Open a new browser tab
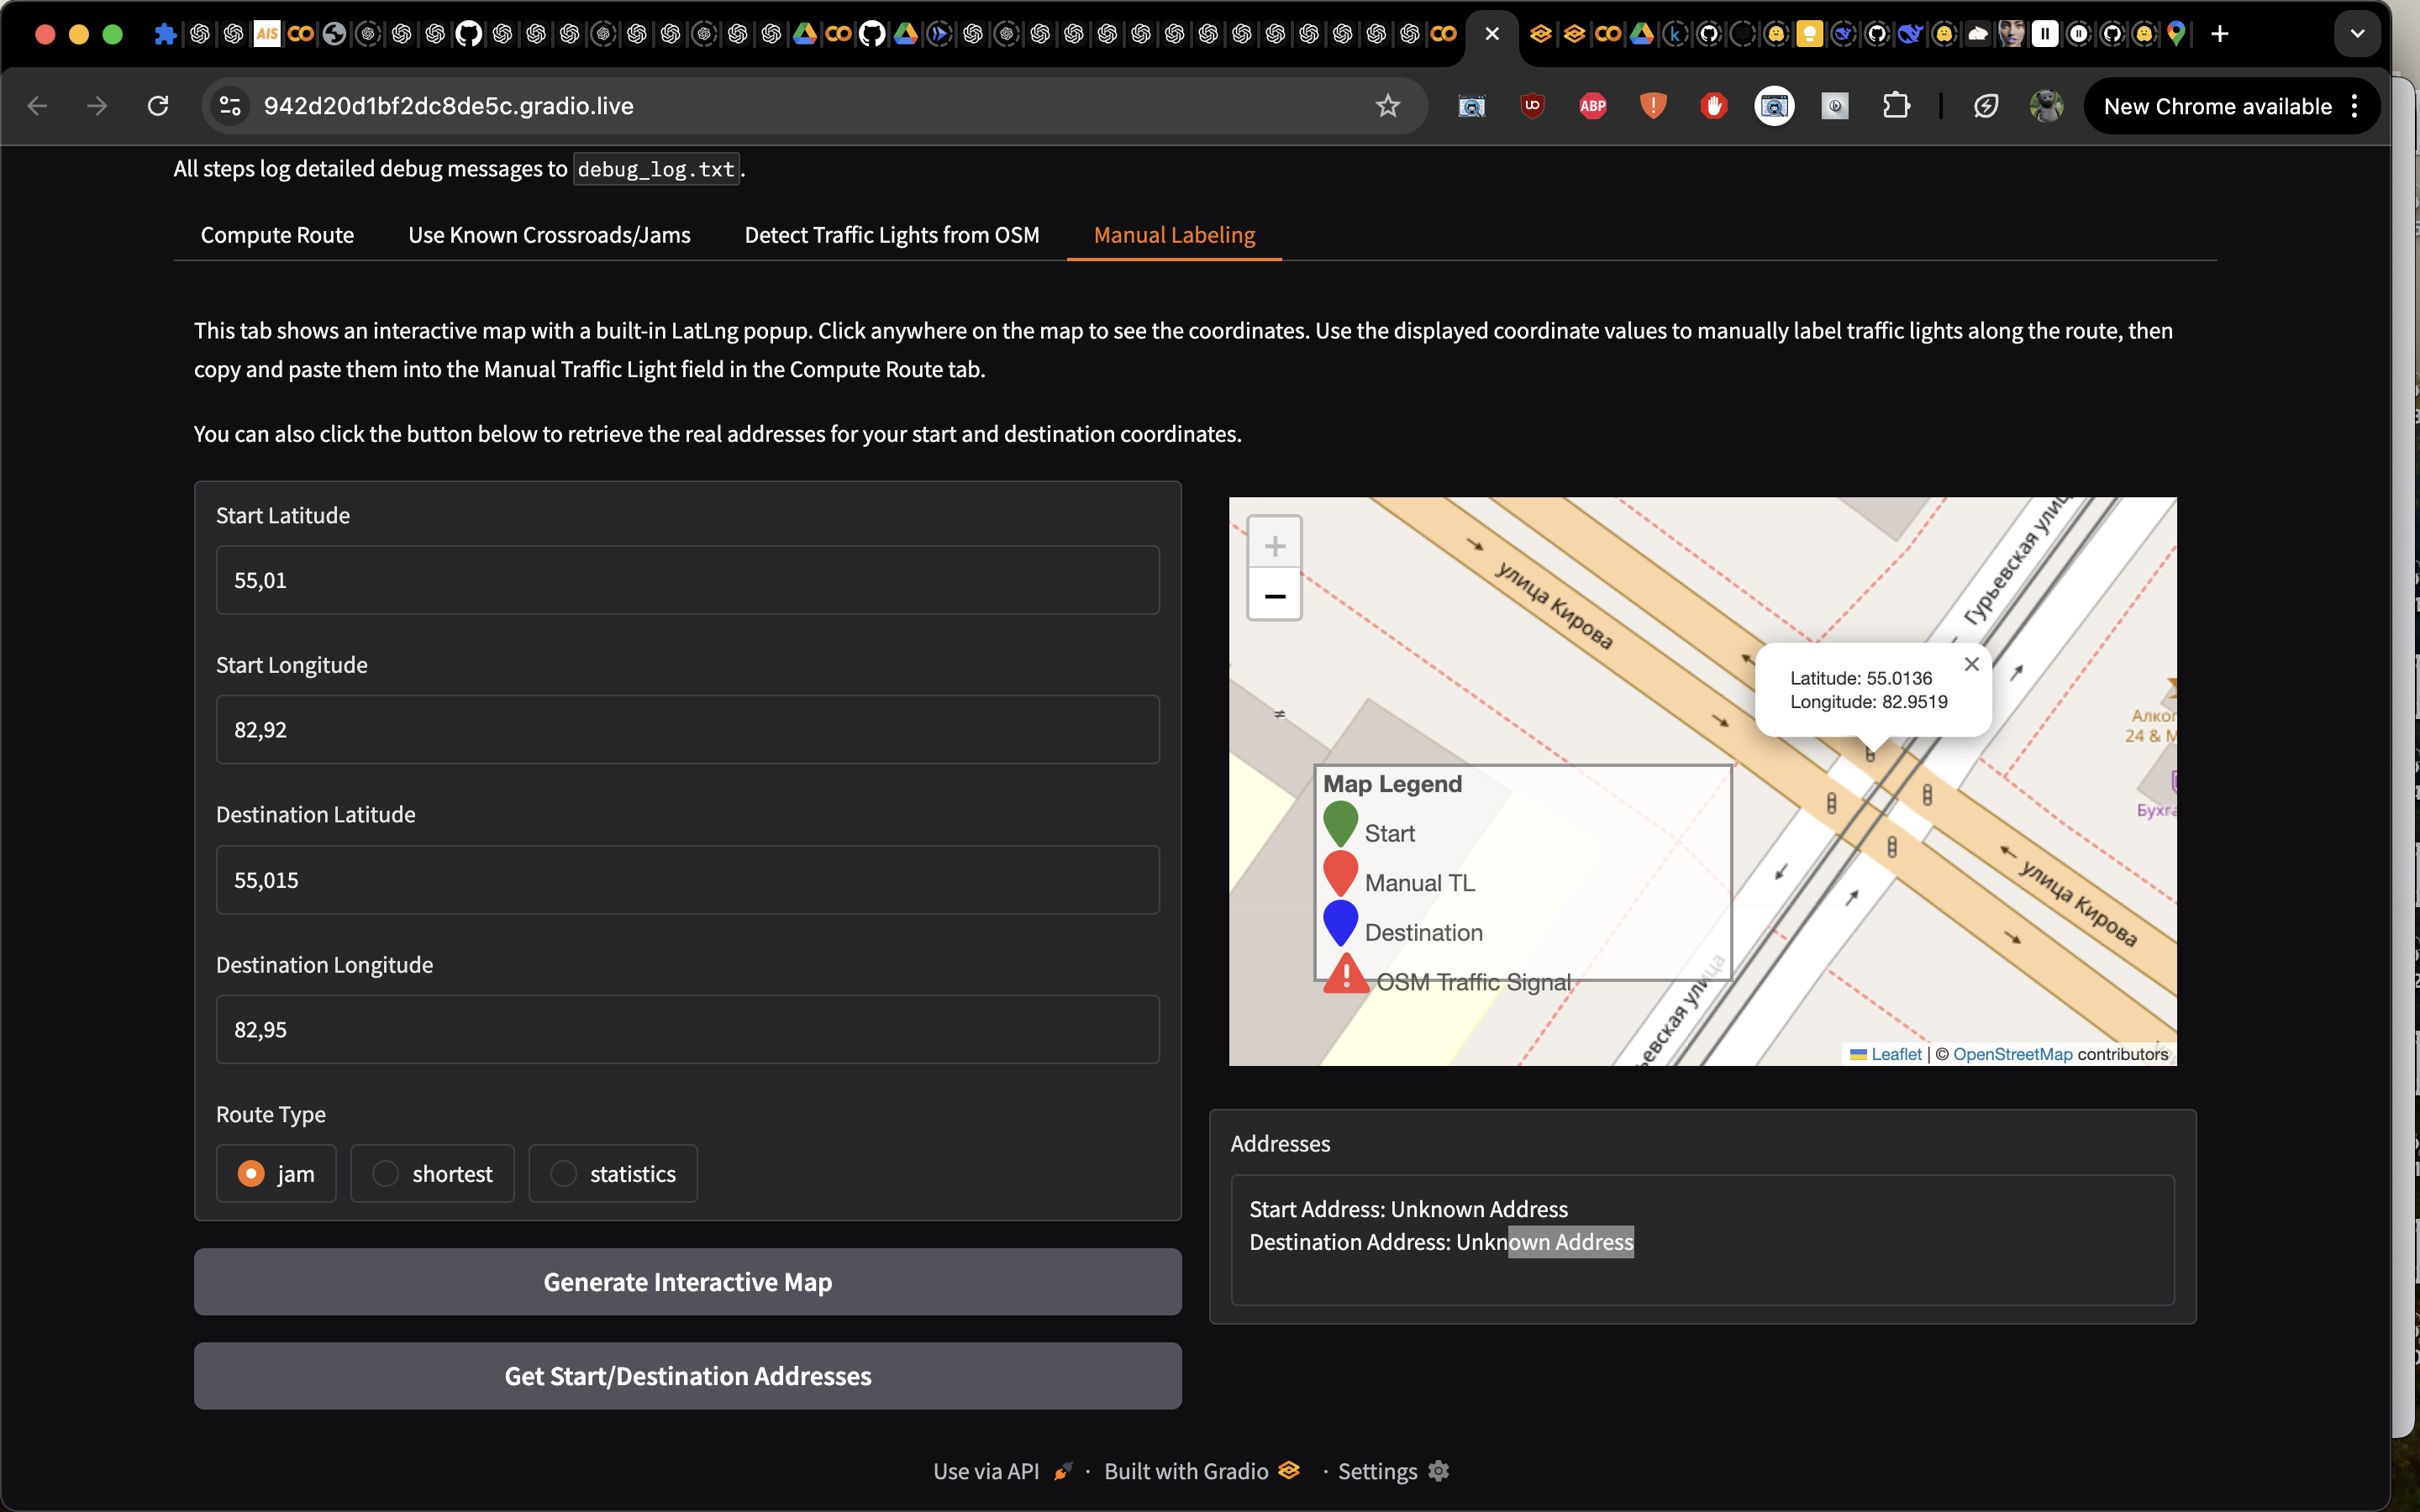 point(2220,34)
